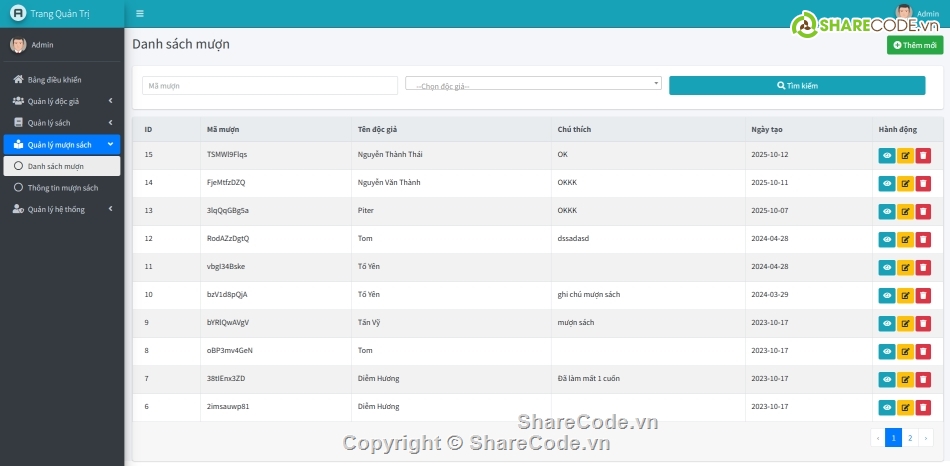Click the Thêm mới button
The height and width of the screenshot is (466, 950).
pos(914,45)
